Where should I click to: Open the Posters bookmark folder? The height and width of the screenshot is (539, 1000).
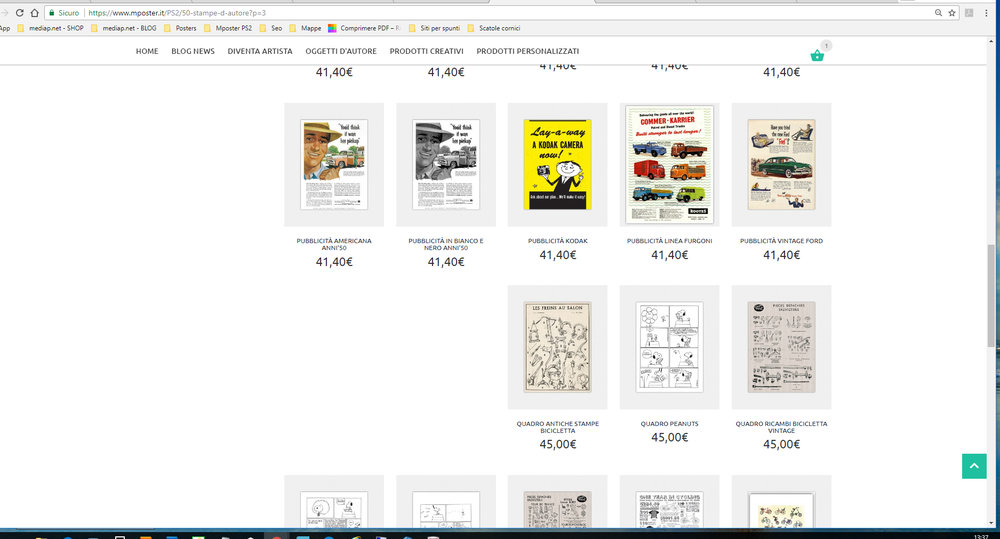pyautogui.click(x=180, y=28)
